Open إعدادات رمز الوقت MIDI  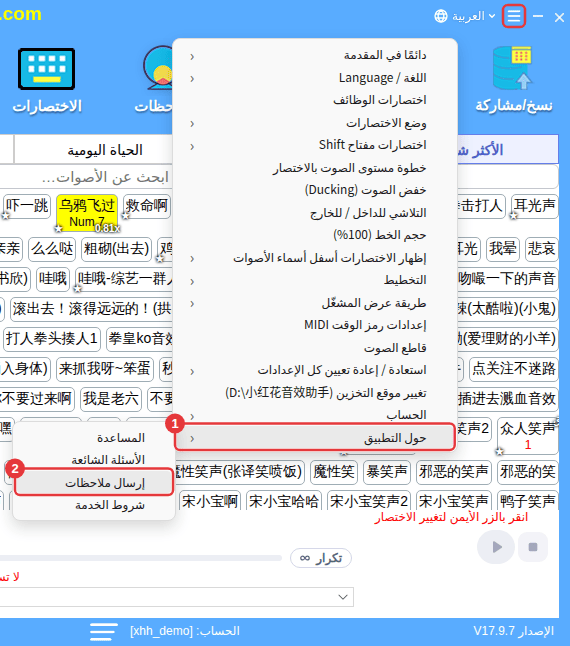click(x=315, y=325)
